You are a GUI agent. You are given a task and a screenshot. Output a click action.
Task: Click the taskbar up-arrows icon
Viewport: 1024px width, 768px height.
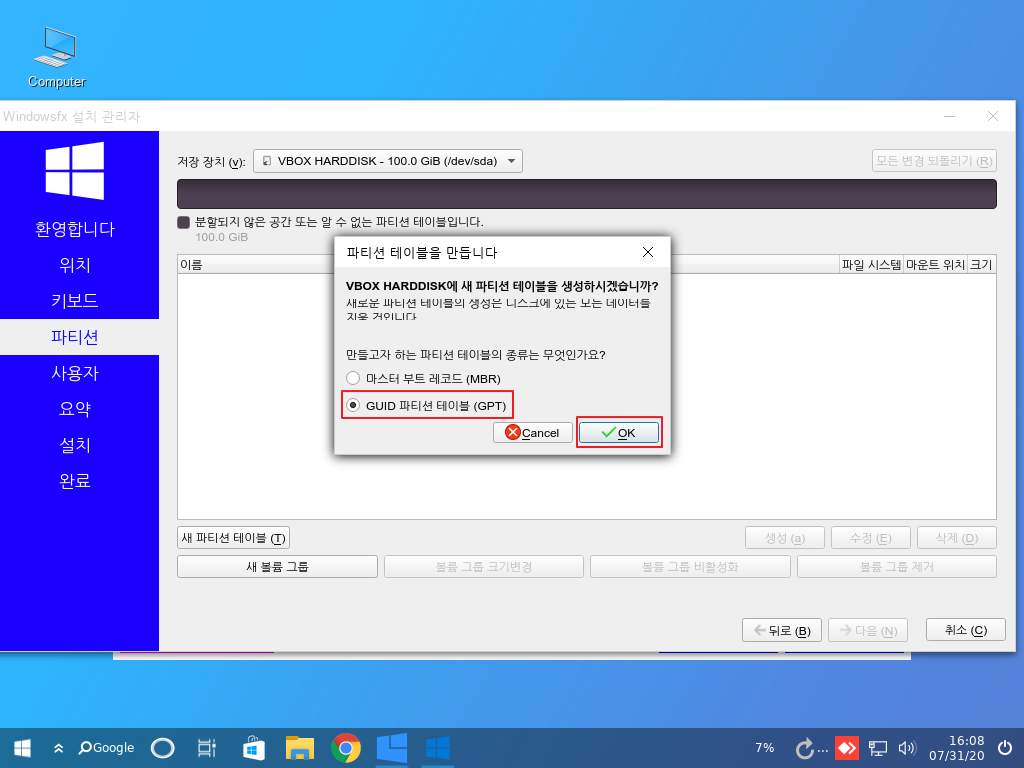tap(58, 748)
